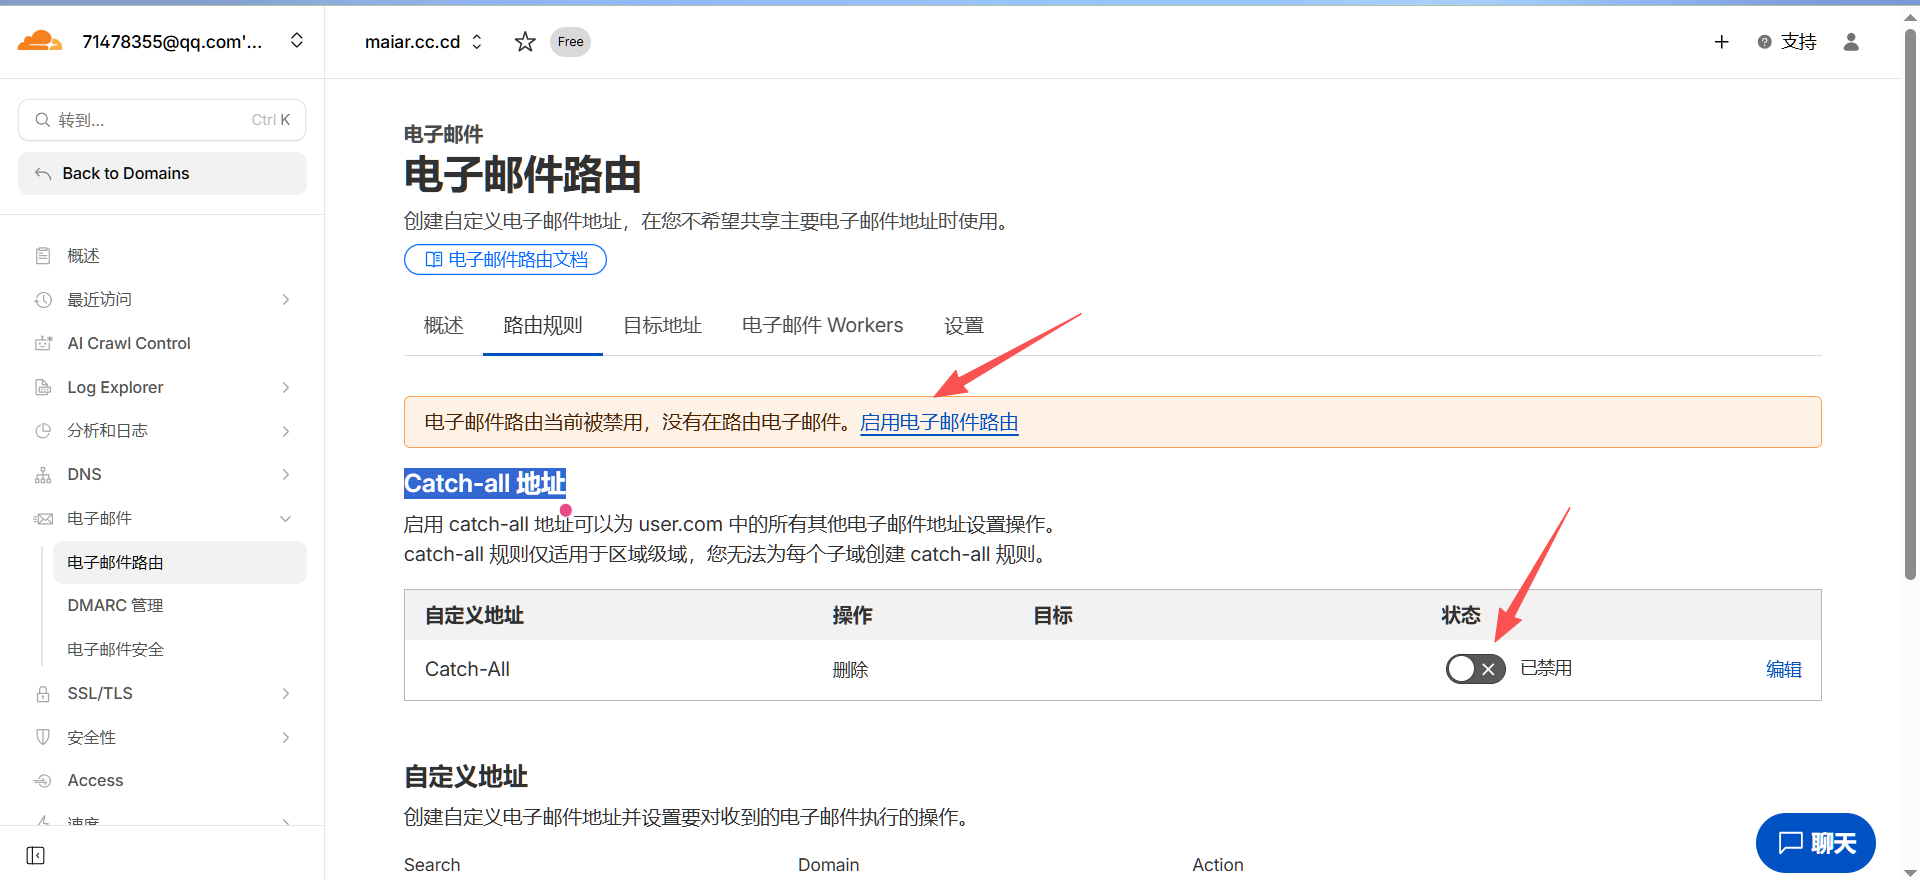This screenshot has height=880, width=1920.
Task: Click the 启用电子邮件路由 link
Action: click(x=939, y=422)
